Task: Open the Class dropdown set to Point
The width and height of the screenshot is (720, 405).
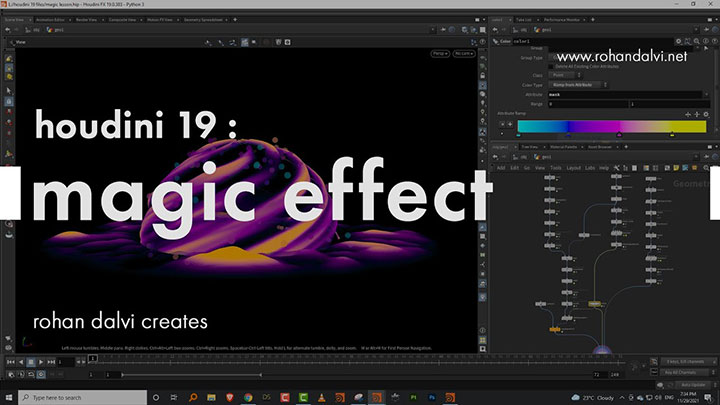Action: point(567,75)
